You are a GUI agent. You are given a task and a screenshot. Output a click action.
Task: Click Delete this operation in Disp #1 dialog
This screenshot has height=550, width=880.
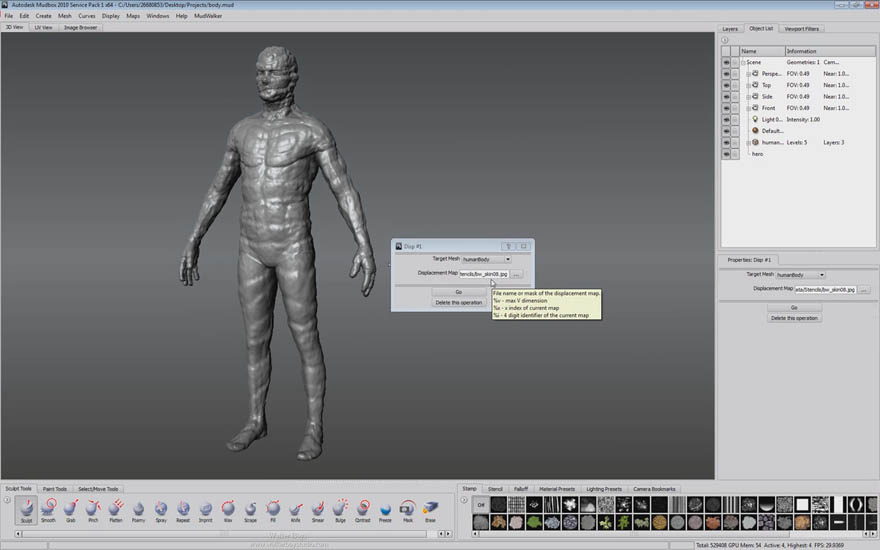tap(459, 302)
